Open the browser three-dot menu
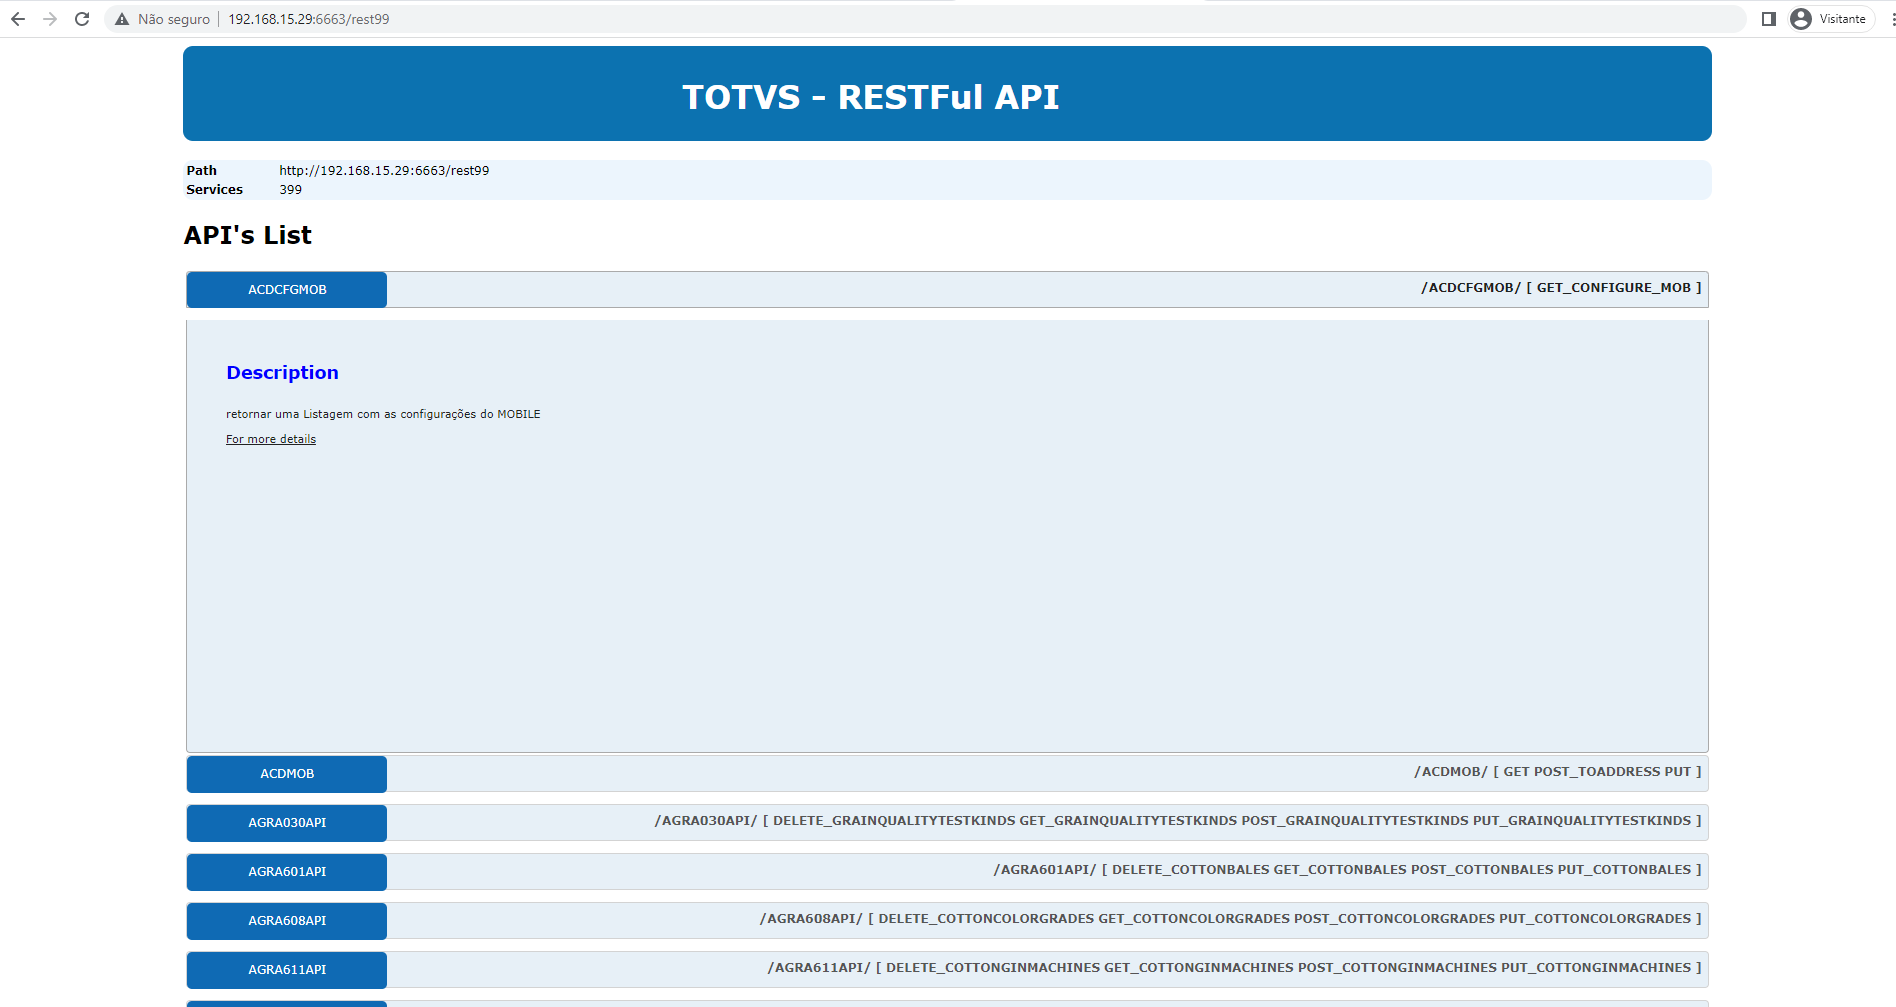 [x=1892, y=19]
